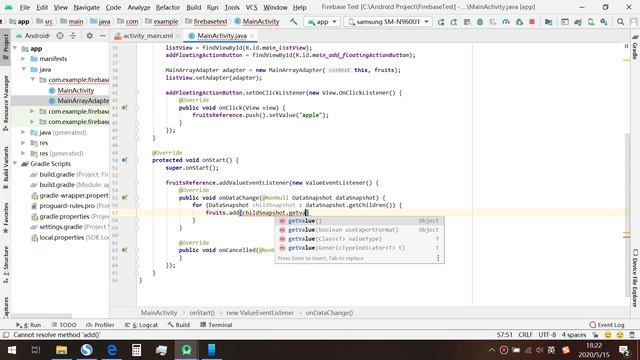The image size is (640, 360).
Task: Open Calculator from the taskbar
Action: pyautogui.click(x=137, y=350)
